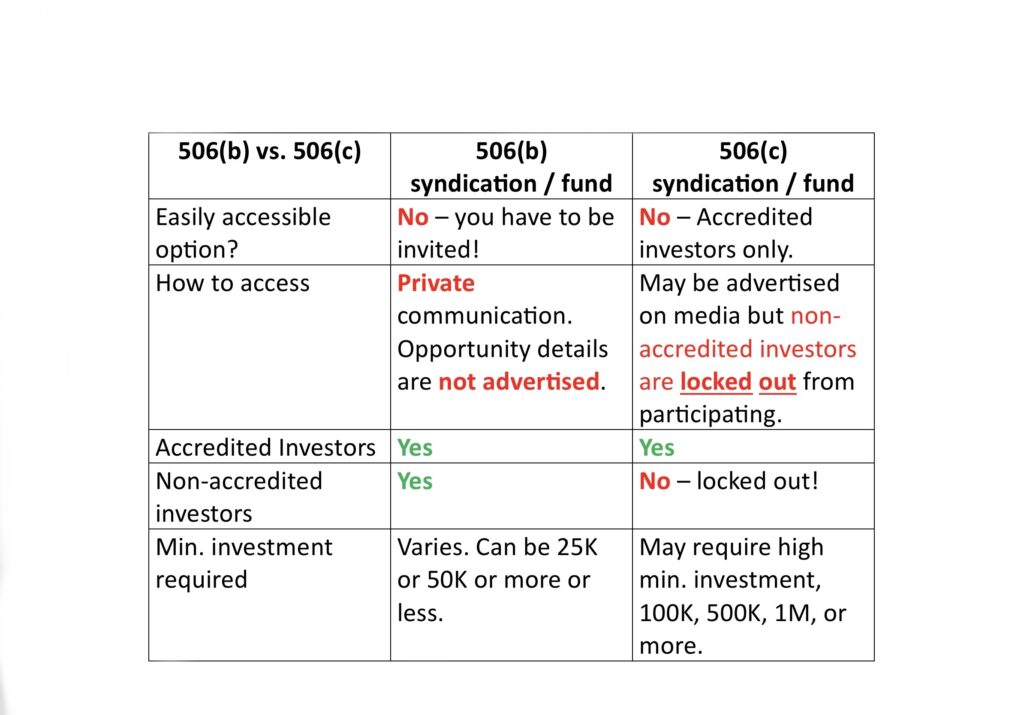
Task: Click the '506(b) vs. 506(c)' header cell
Action: coord(269,166)
